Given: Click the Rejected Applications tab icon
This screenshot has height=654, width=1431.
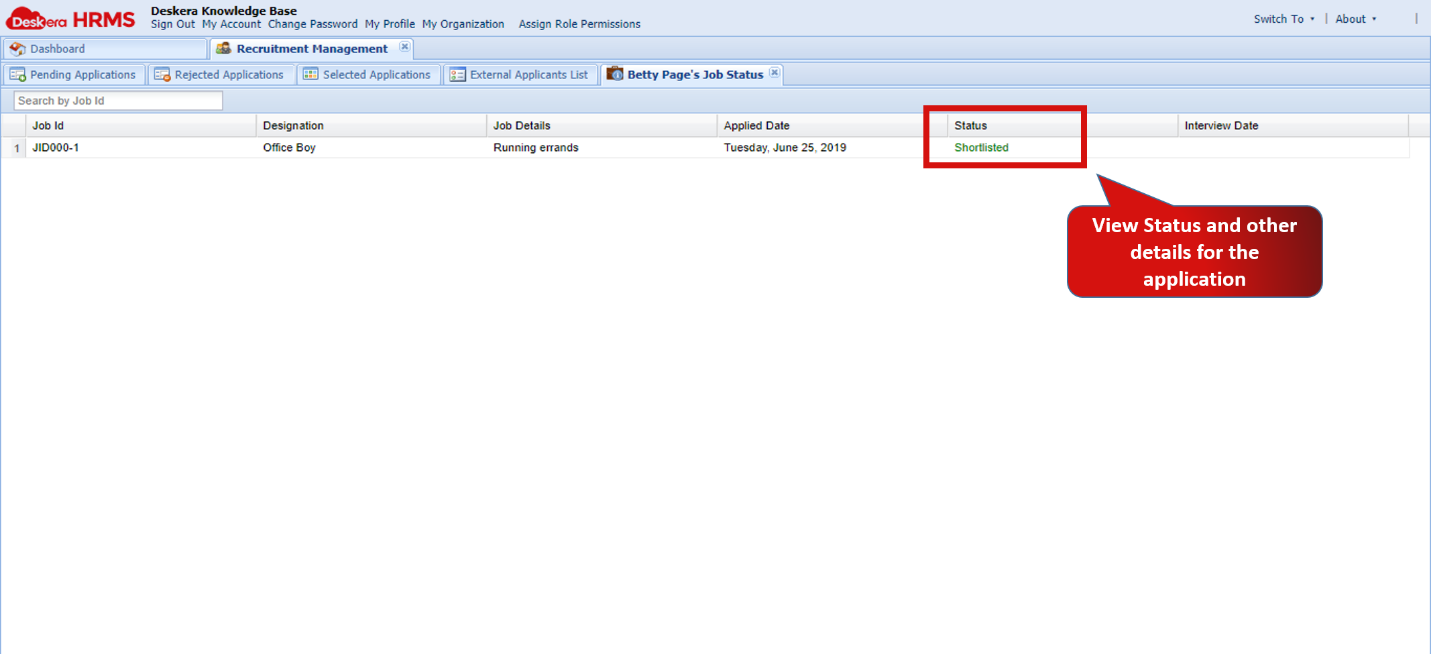Looking at the screenshot, I should [x=163, y=75].
